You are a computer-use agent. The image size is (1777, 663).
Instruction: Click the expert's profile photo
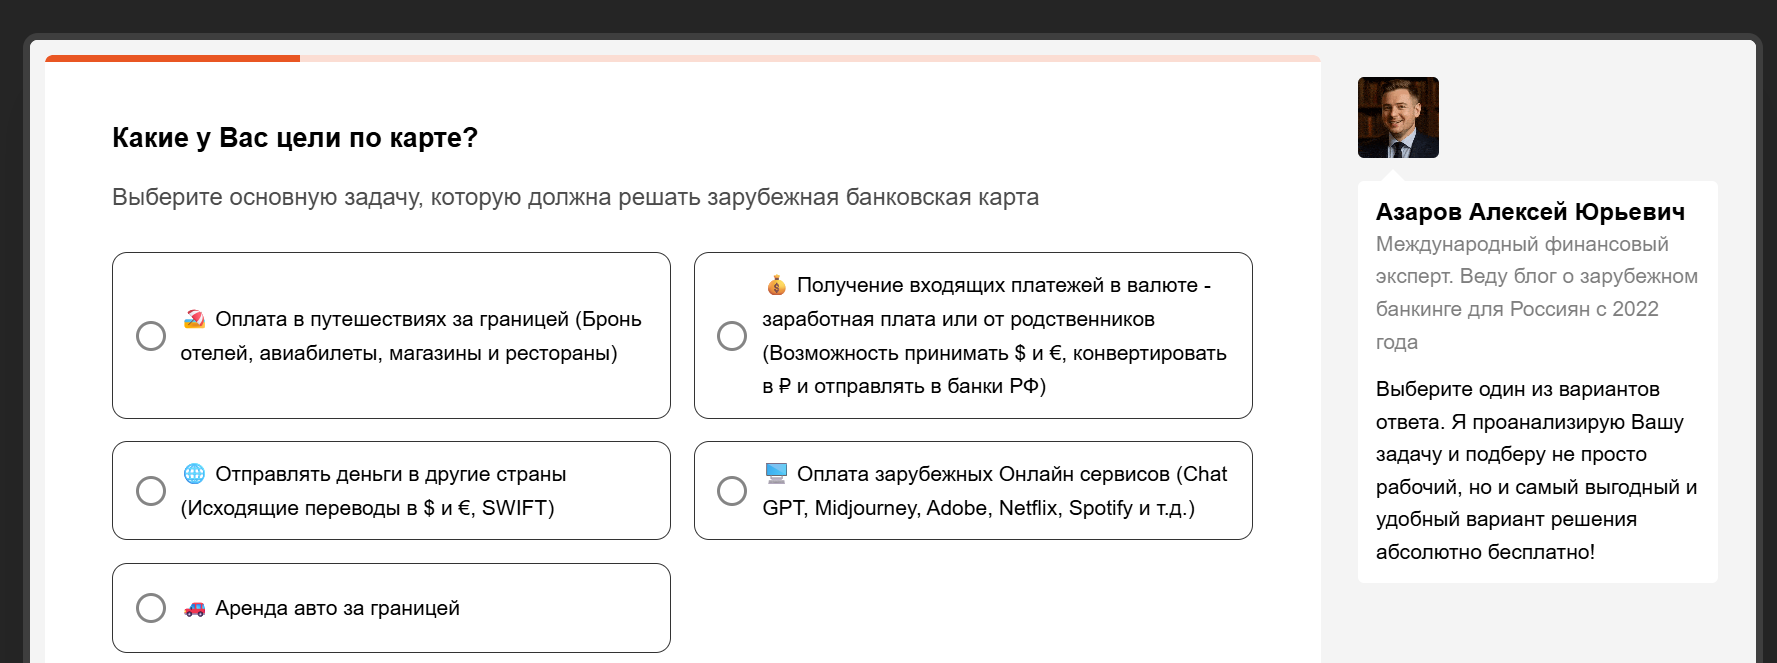coord(1398,117)
